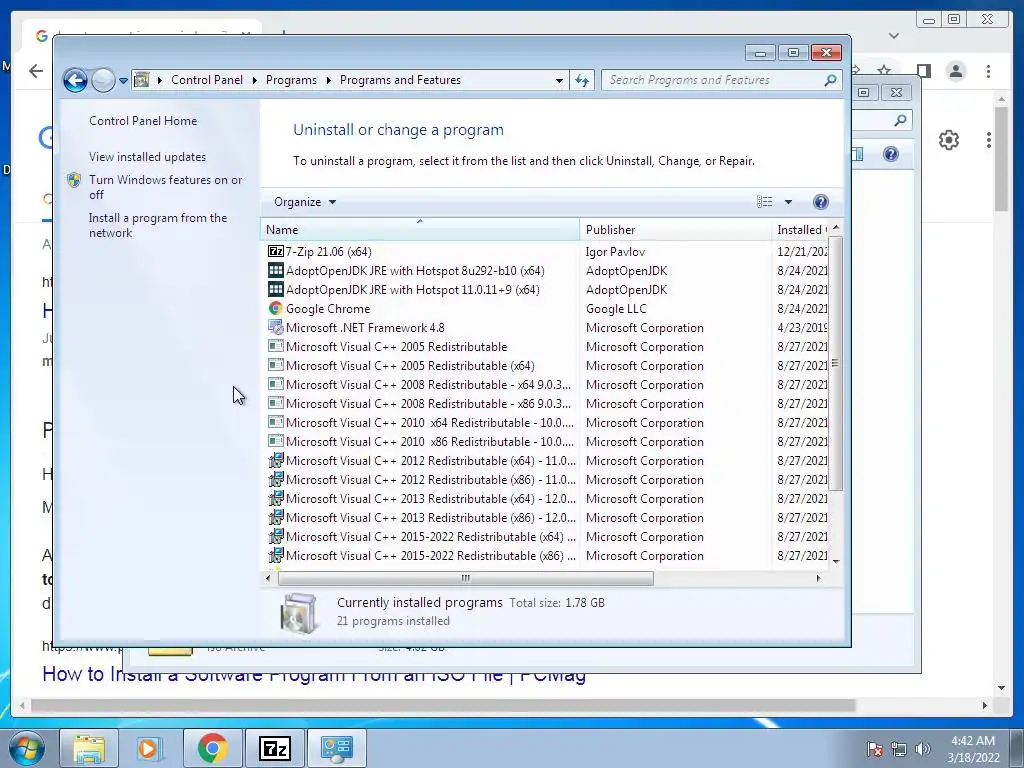Click the .NET Framework 4.8 icon
Viewport: 1024px width, 768px height.
[x=276, y=327]
